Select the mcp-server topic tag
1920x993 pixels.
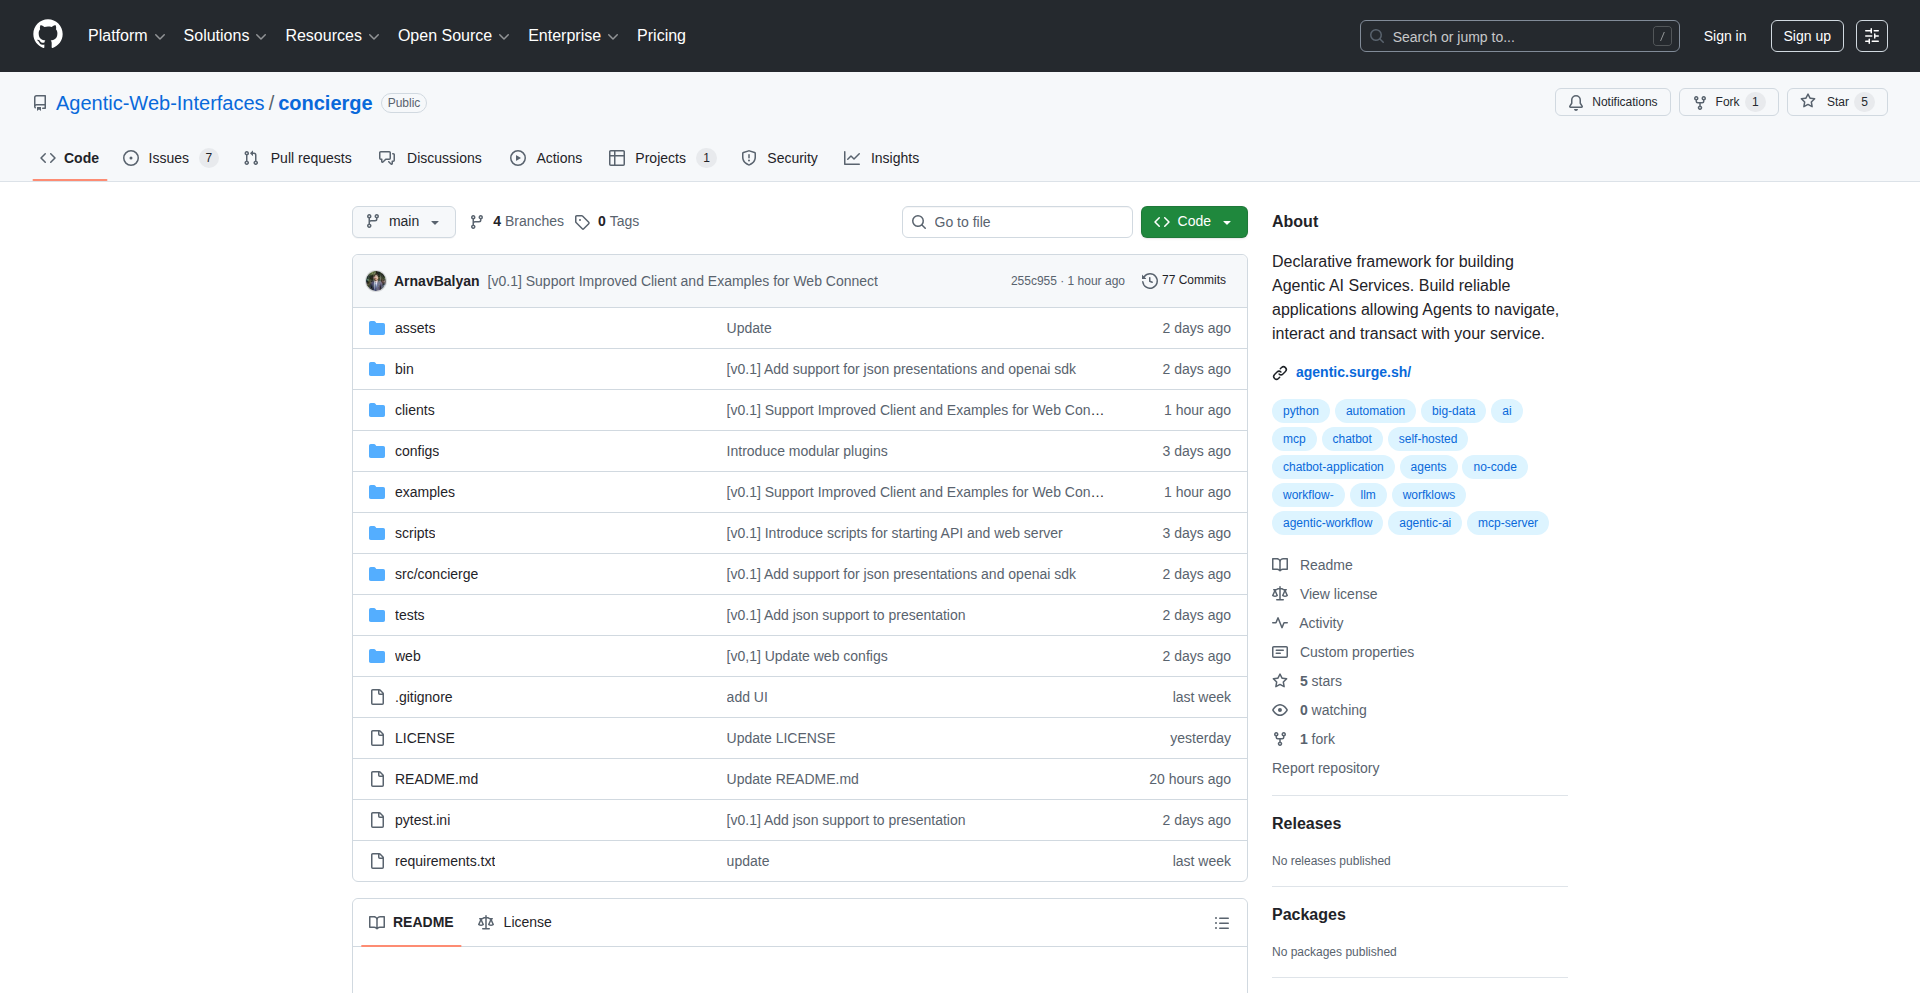pyautogui.click(x=1507, y=522)
